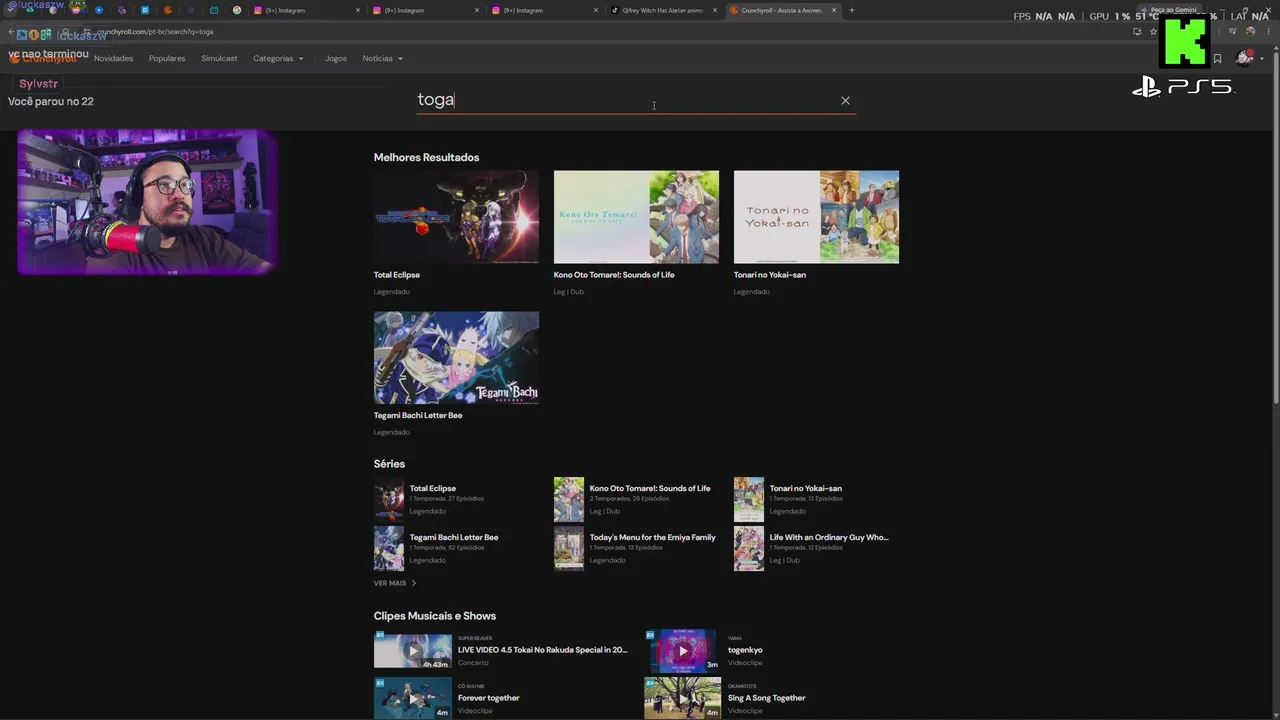This screenshot has height=720, width=1280.
Task: Open Life With an Ordinary Guy small thumbnail
Action: pos(749,548)
